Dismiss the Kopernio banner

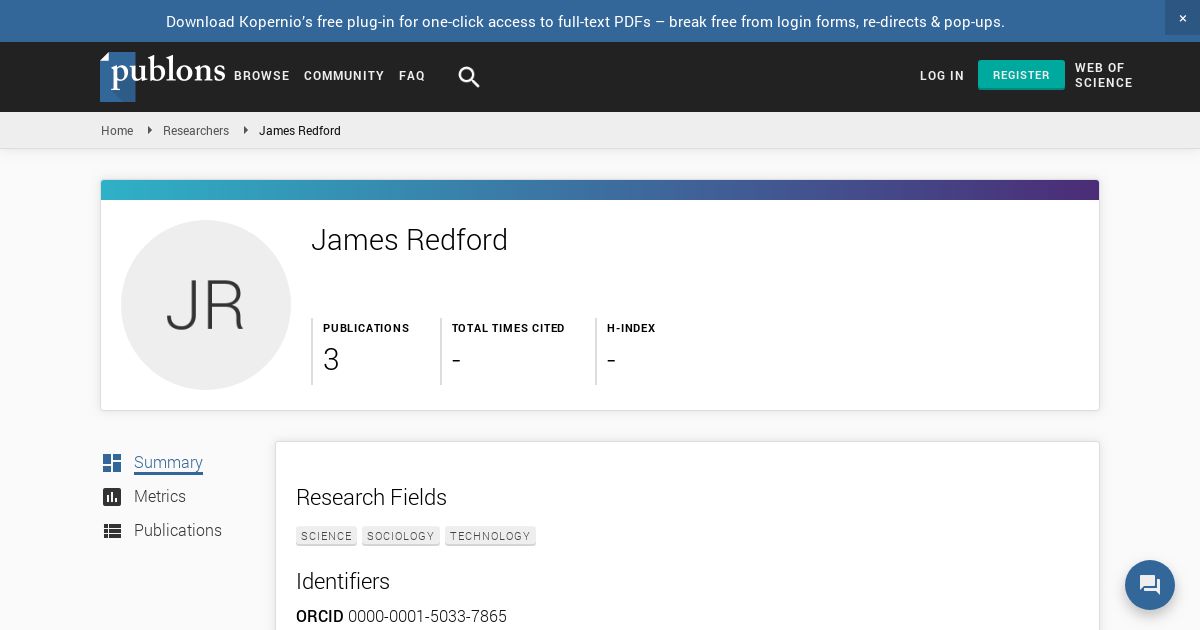(1182, 18)
